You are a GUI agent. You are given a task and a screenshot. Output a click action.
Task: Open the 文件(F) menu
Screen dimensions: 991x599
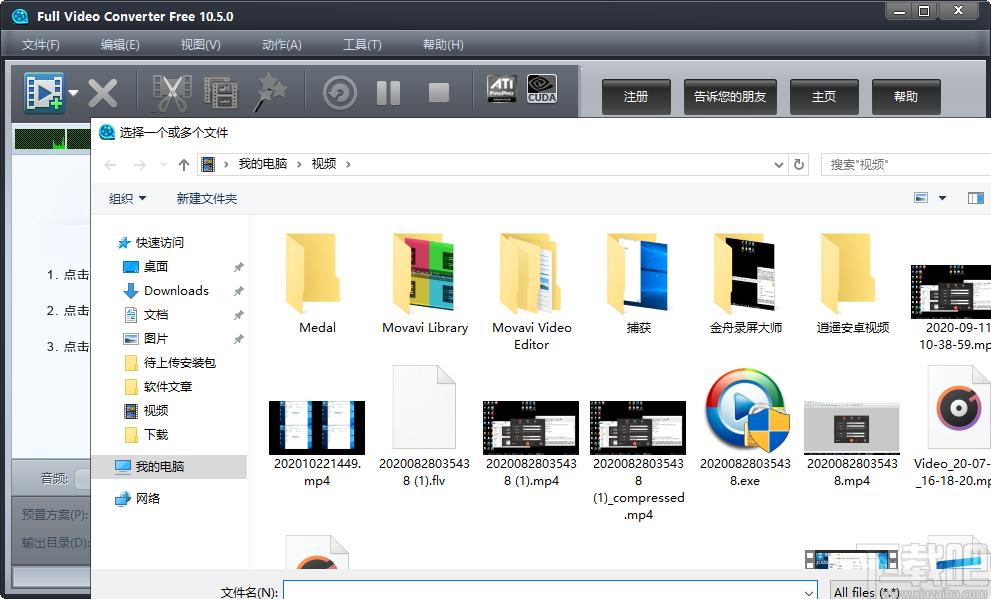40,45
